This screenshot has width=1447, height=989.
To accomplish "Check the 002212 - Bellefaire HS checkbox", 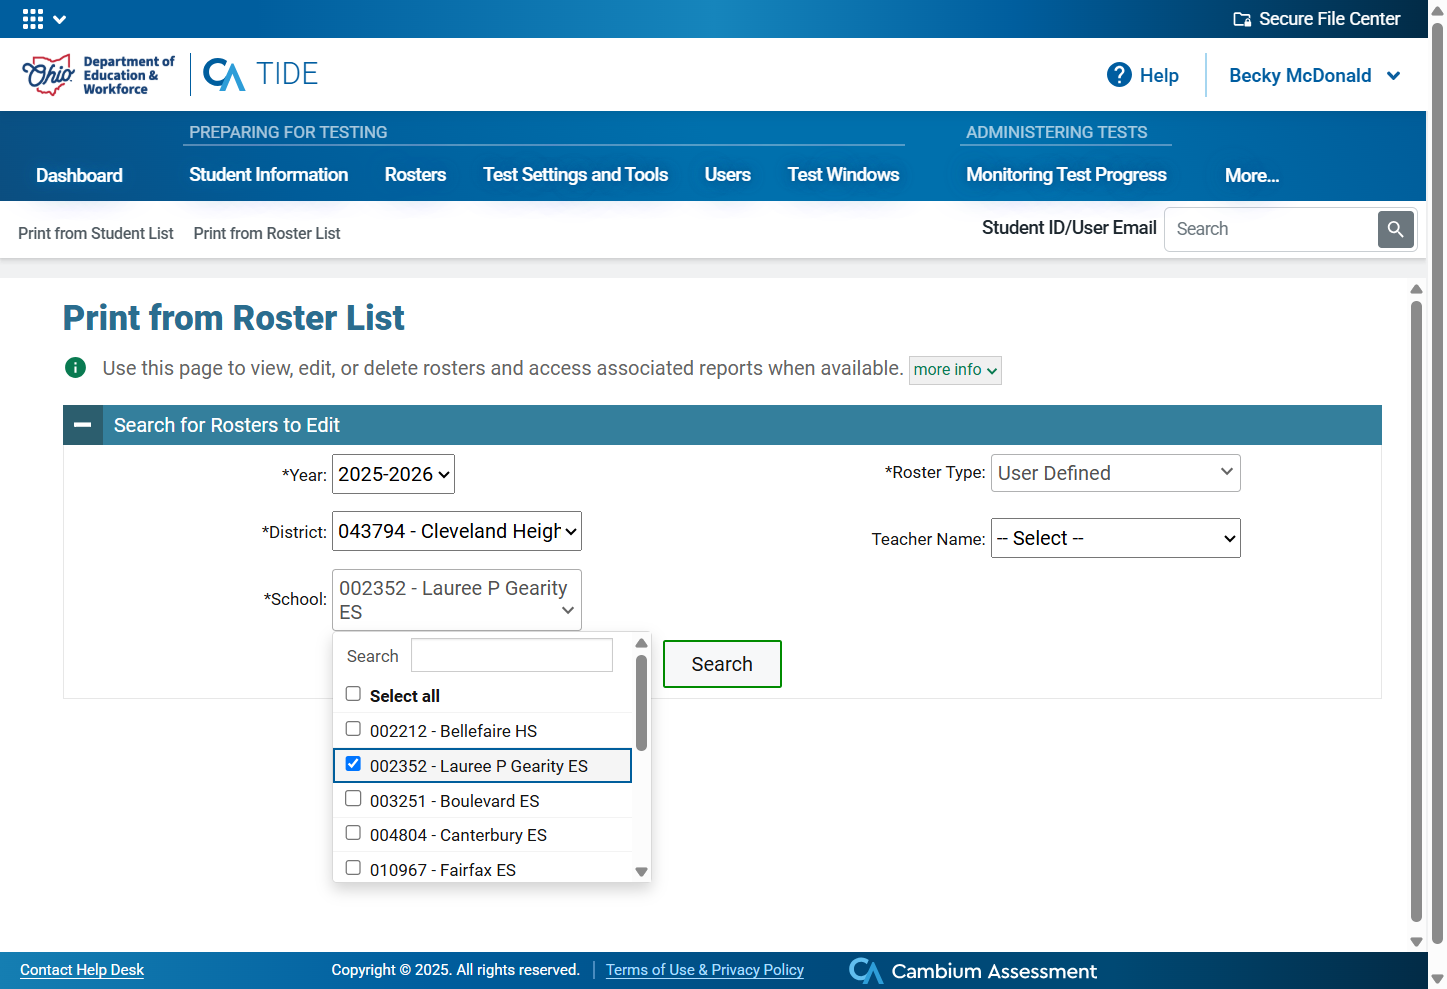I will point(353,729).
